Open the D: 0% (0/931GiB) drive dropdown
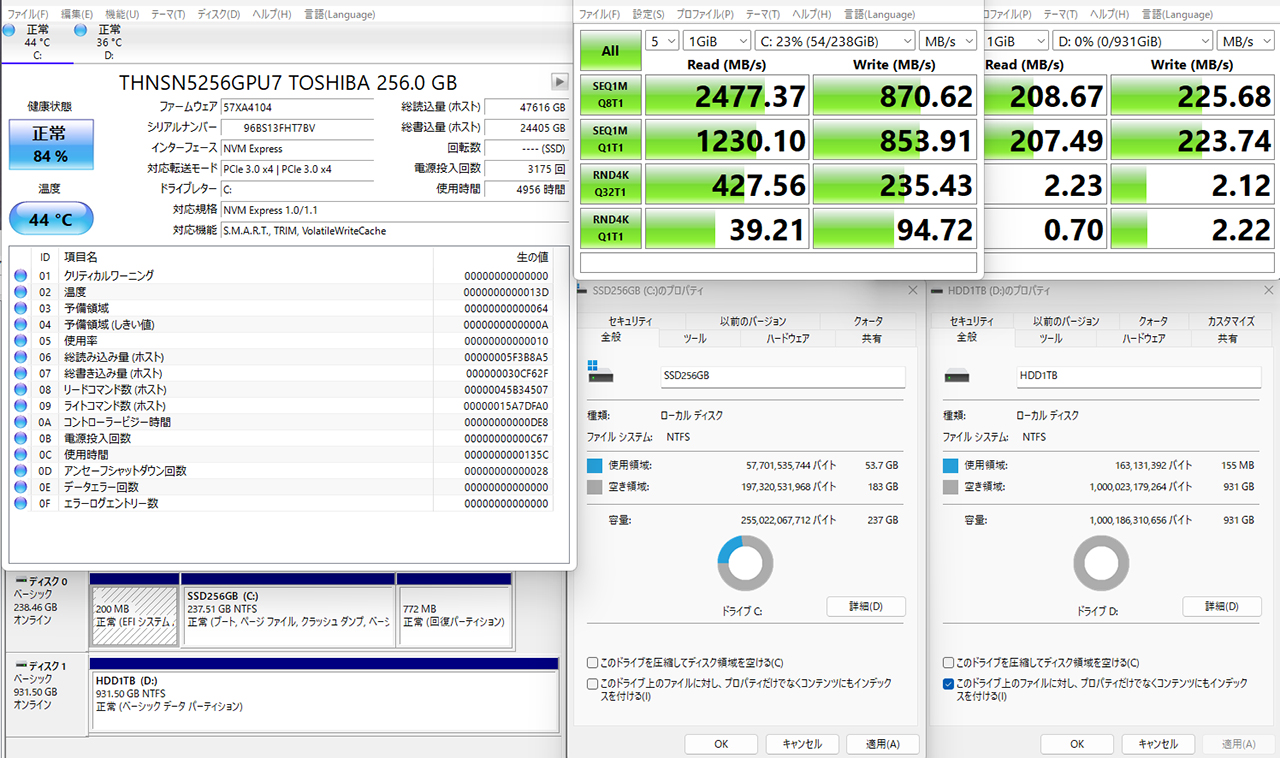The image size is (1280, 758). click(x=1131, y=41)
